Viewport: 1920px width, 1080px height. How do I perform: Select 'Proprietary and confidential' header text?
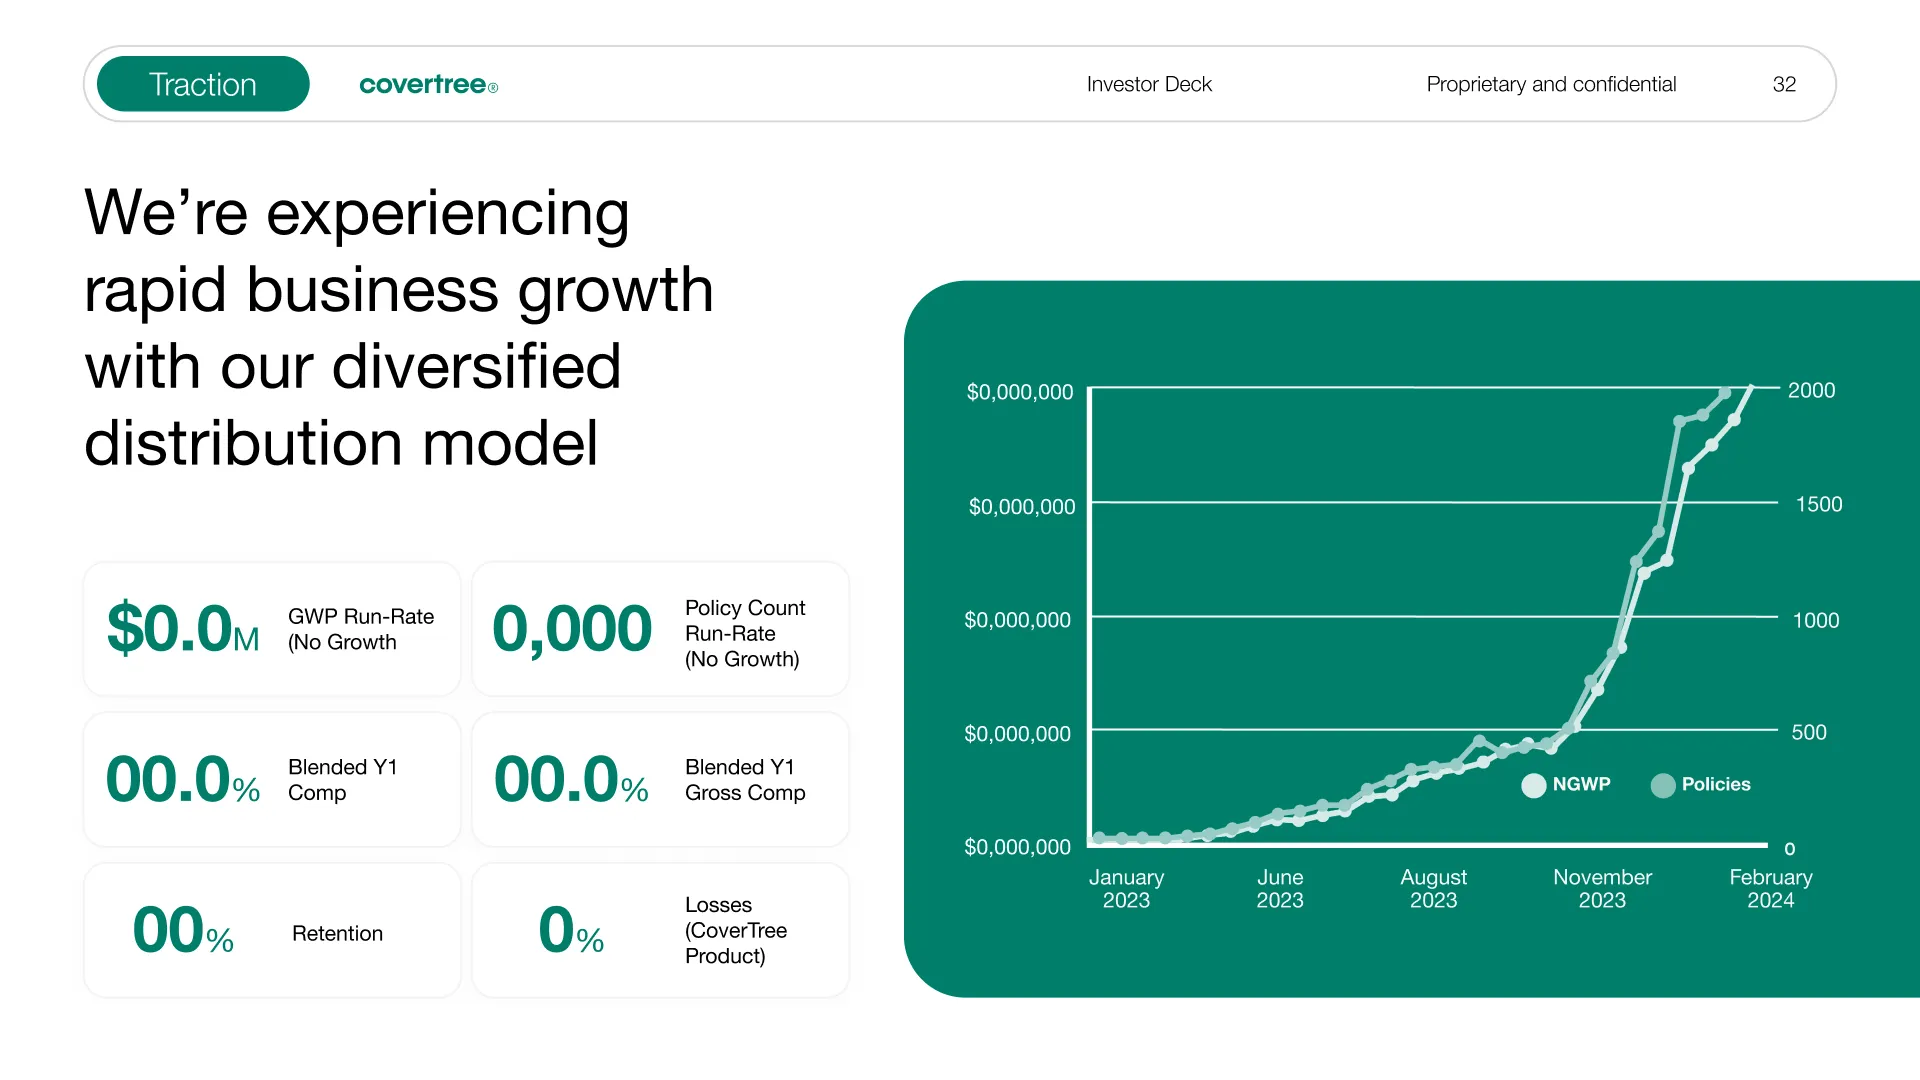coord(1551,84)
